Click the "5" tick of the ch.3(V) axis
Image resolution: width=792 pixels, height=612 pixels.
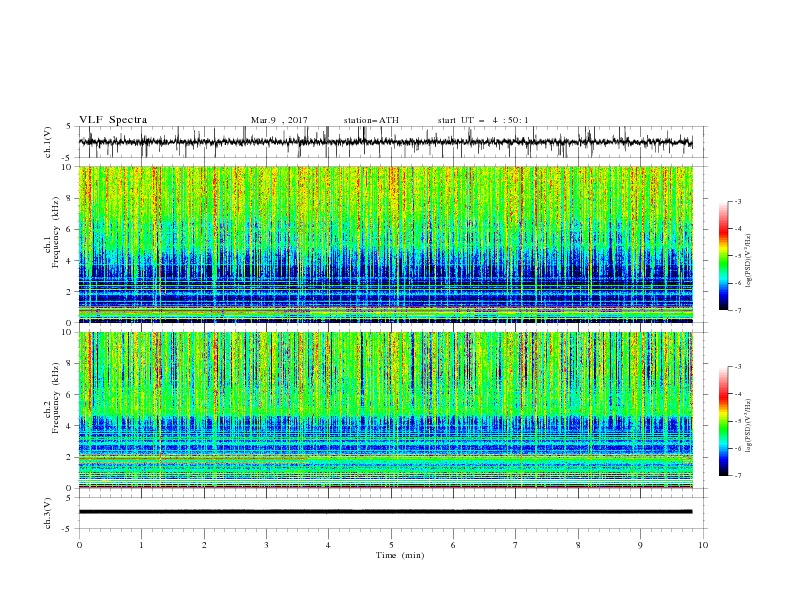[x=70, y=497]
